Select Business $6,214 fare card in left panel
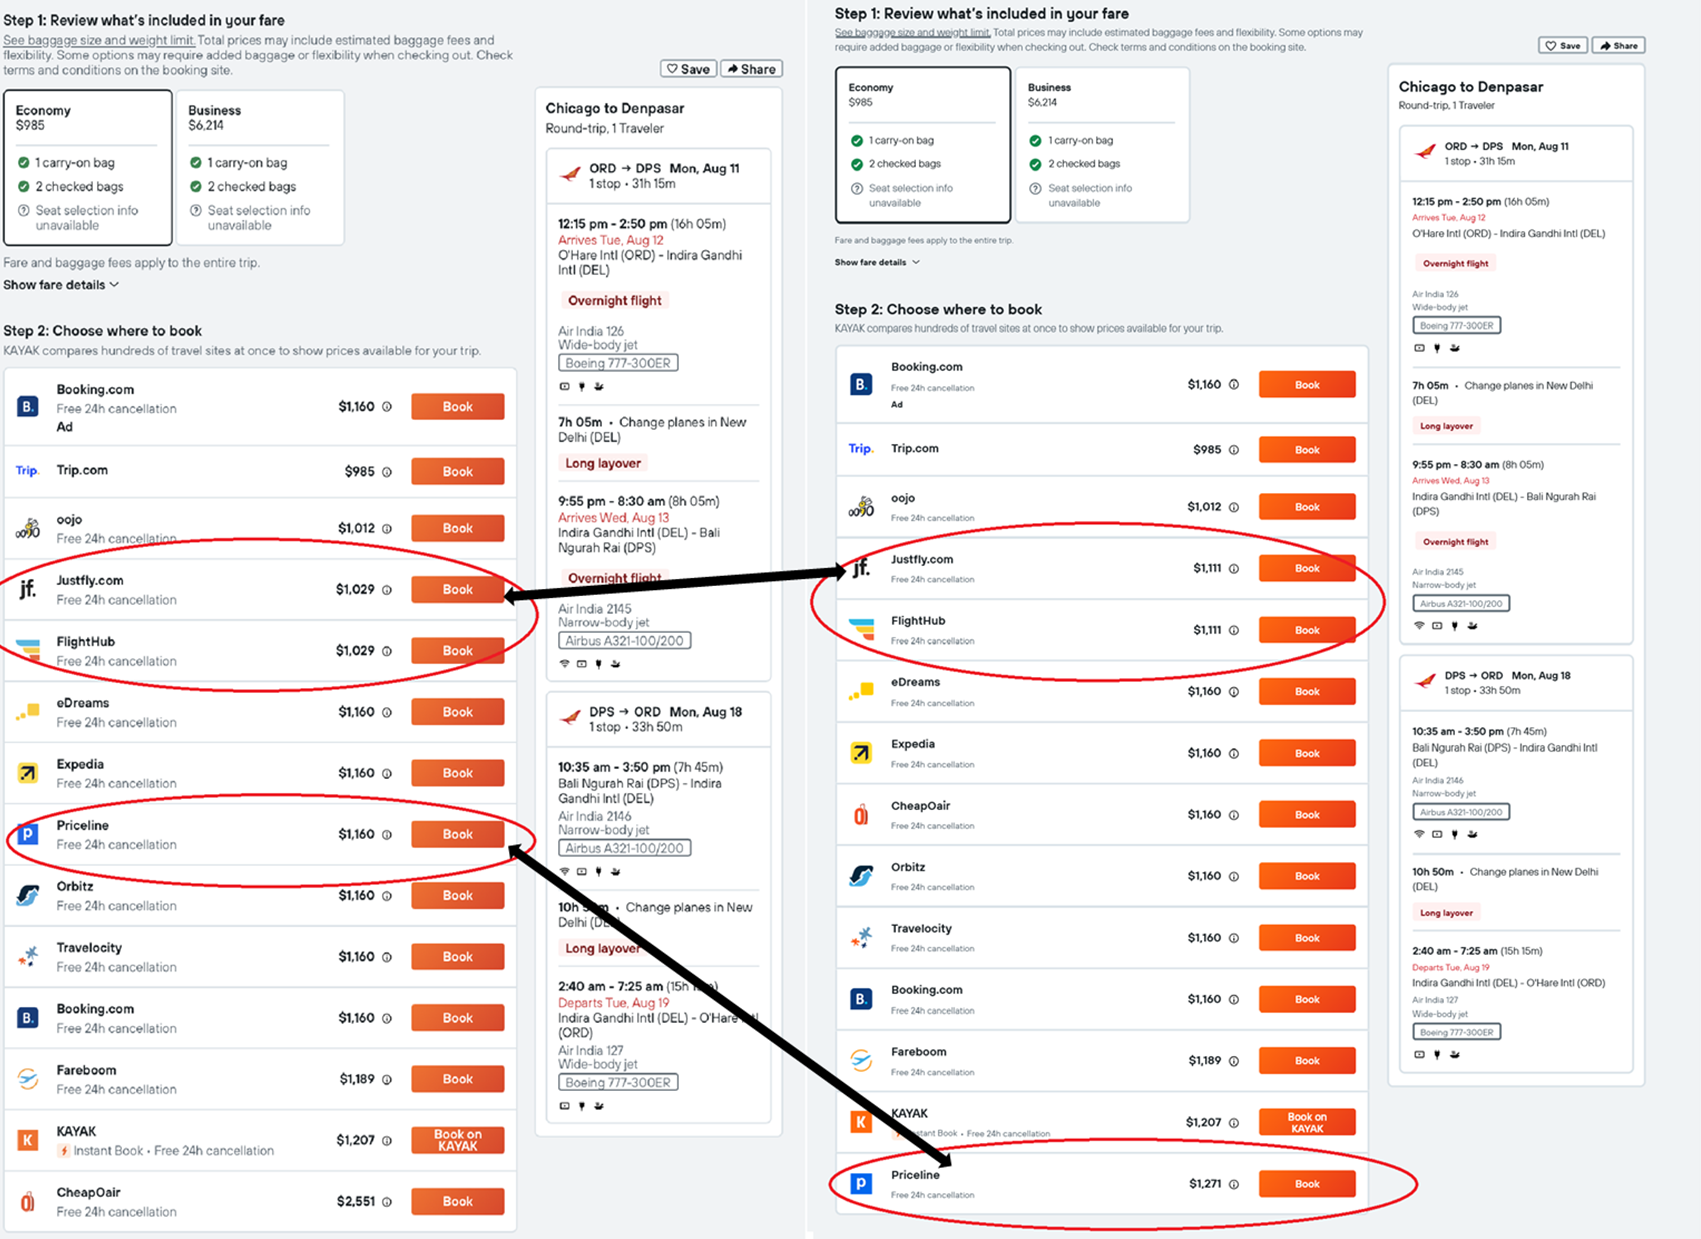1701x1239 pixels. [x=260, y=168]
